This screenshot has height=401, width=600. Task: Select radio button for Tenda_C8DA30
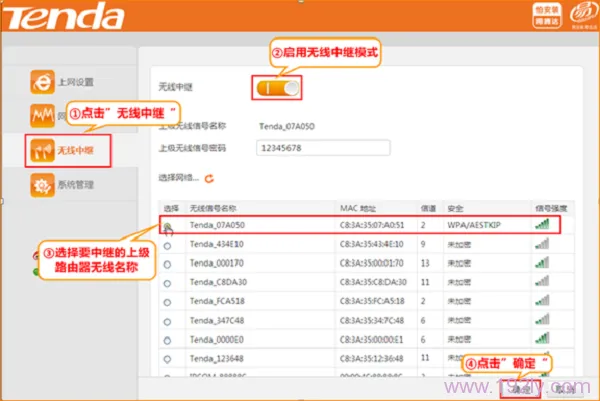167,282
